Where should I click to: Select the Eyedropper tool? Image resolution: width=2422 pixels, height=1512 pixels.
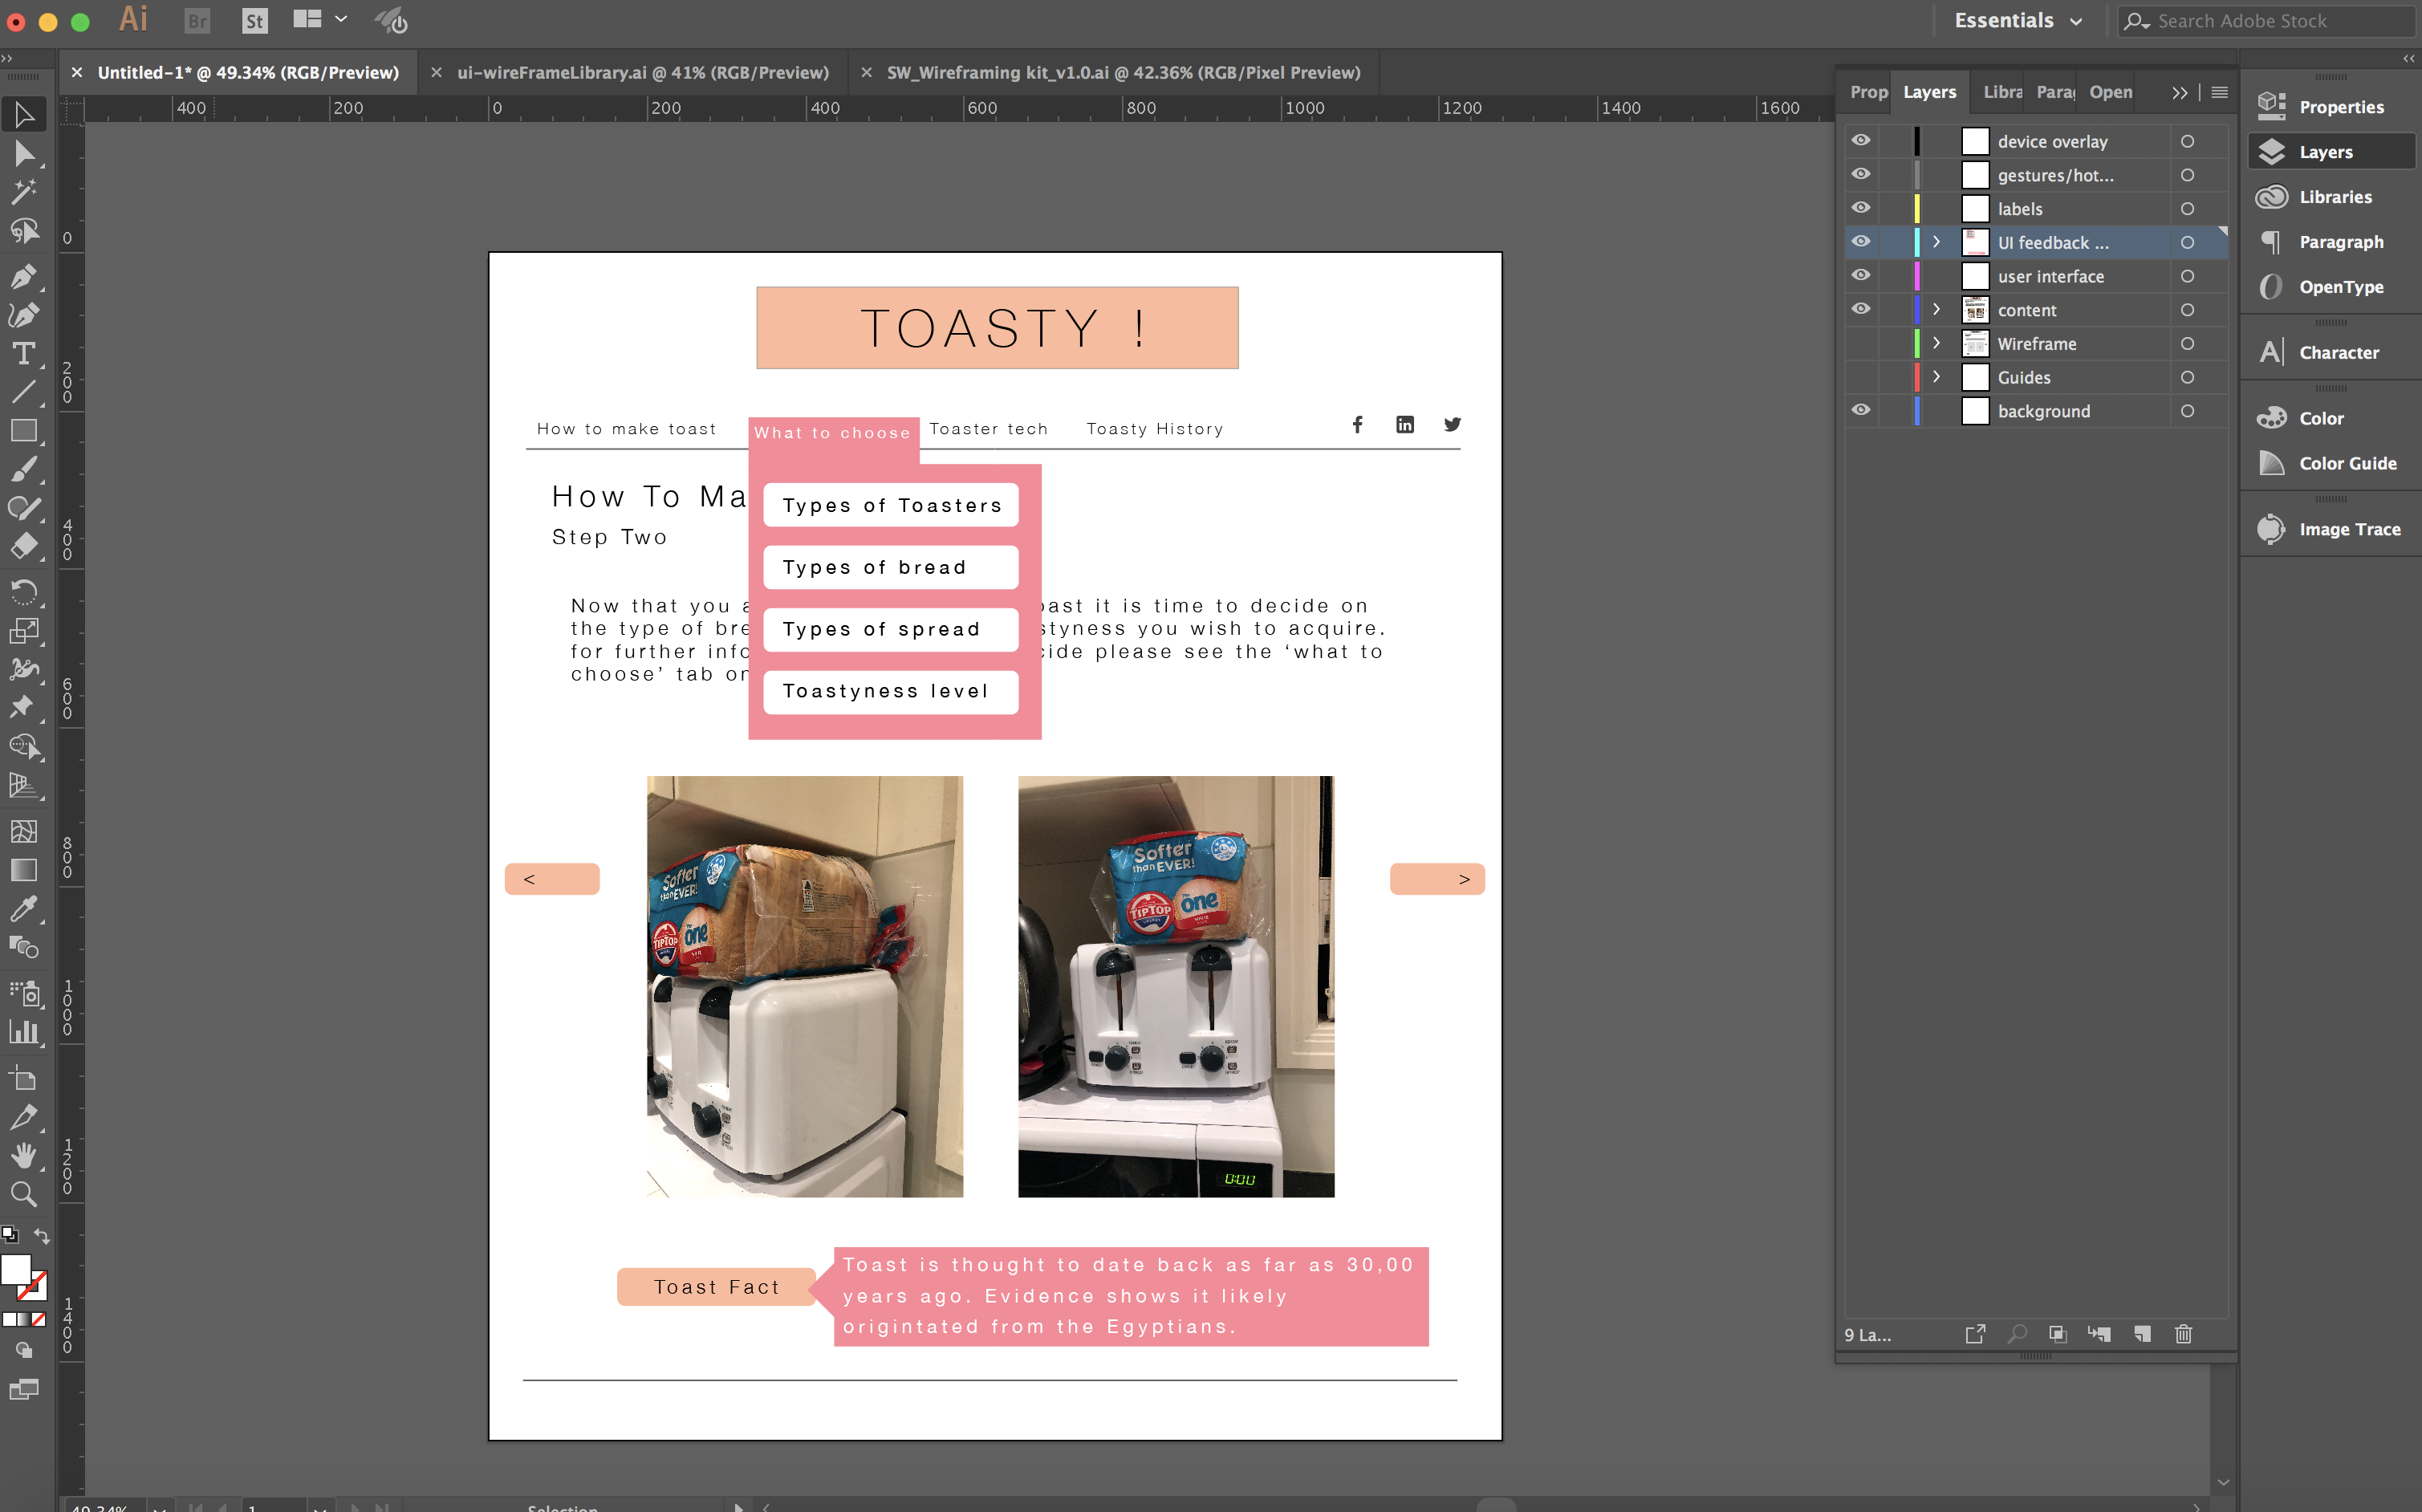click(24, 908)
